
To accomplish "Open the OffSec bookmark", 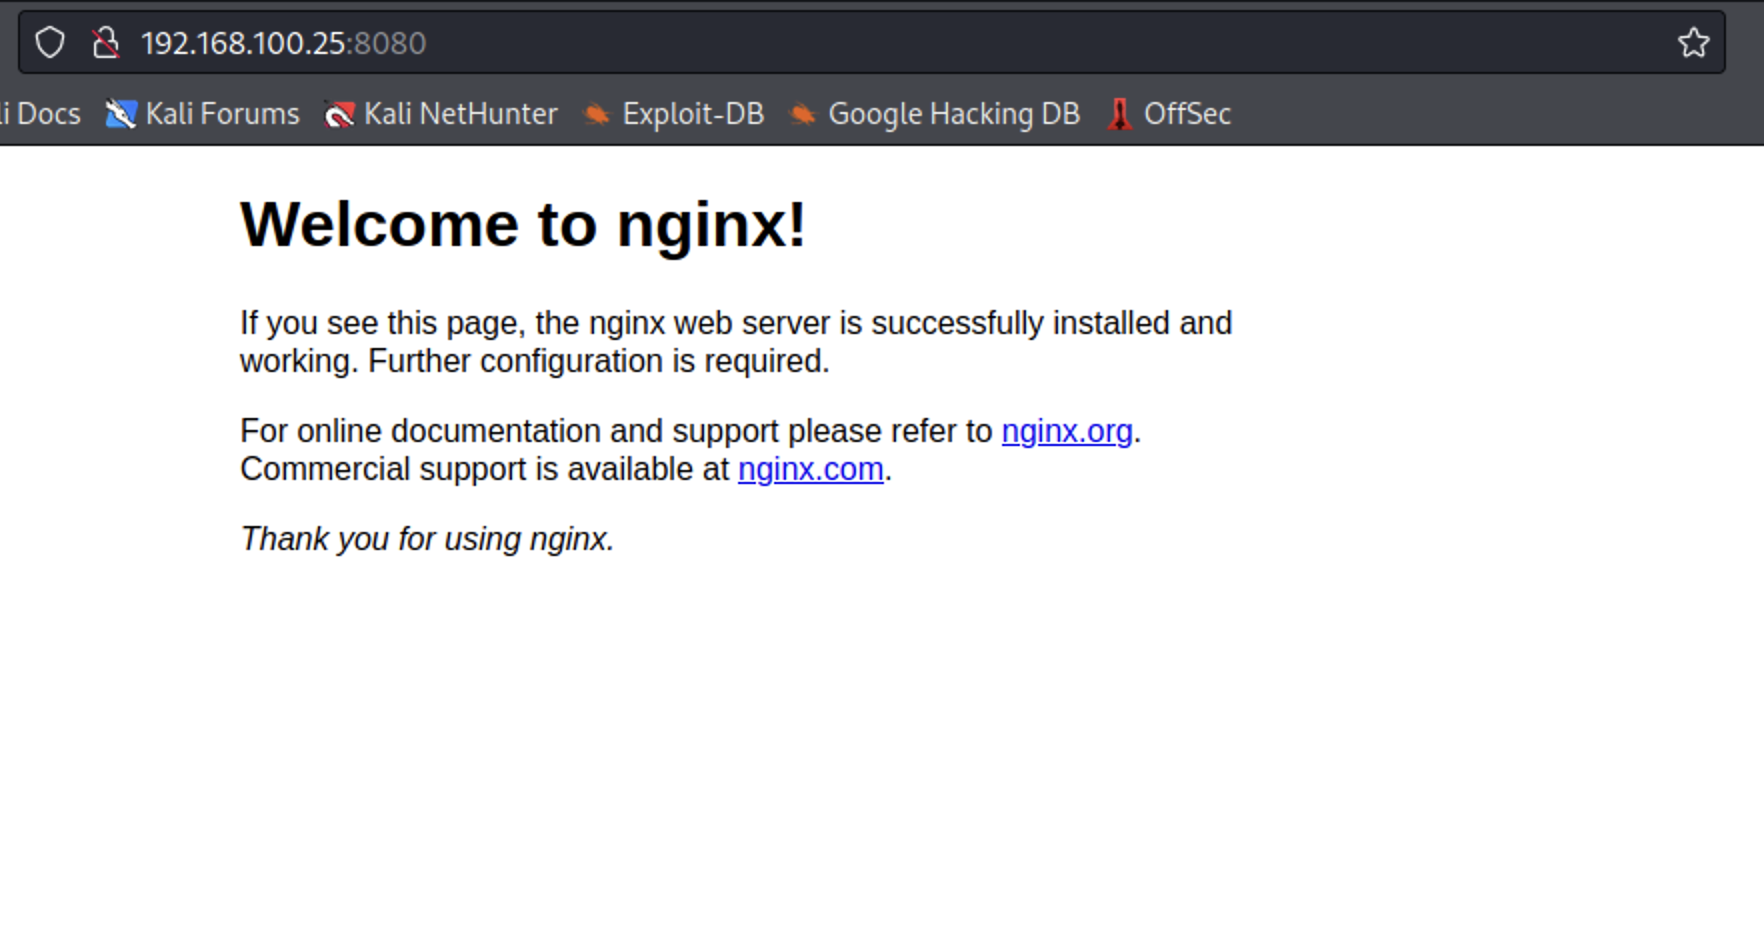I will 1169,114.
